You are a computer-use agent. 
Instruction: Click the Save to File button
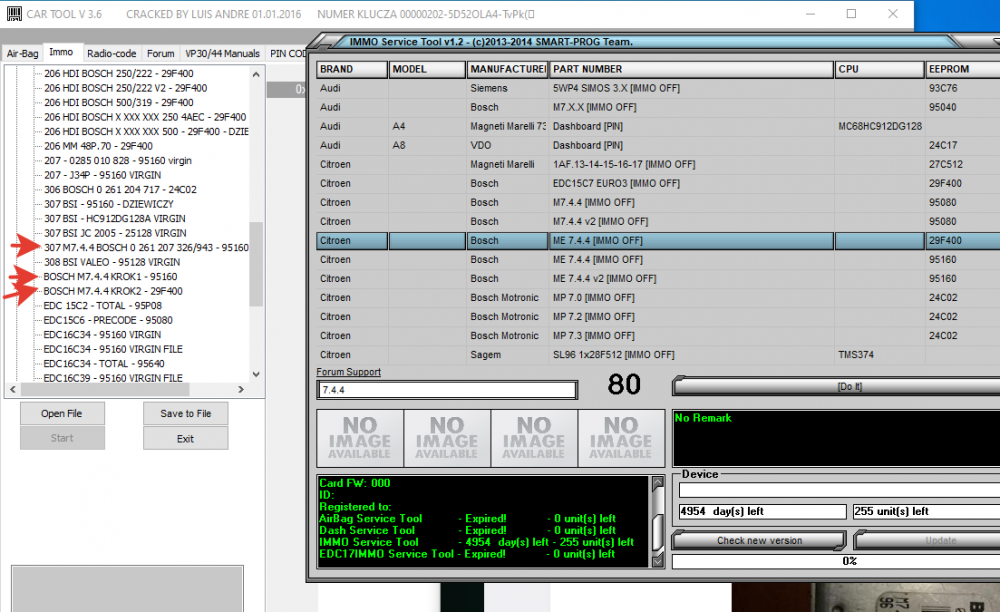tap(186, 413)
